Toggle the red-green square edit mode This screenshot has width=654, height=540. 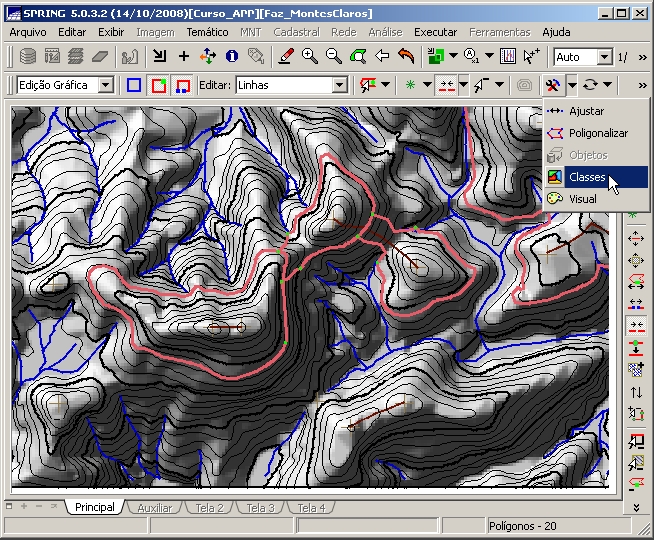click(x=158, y=86)
